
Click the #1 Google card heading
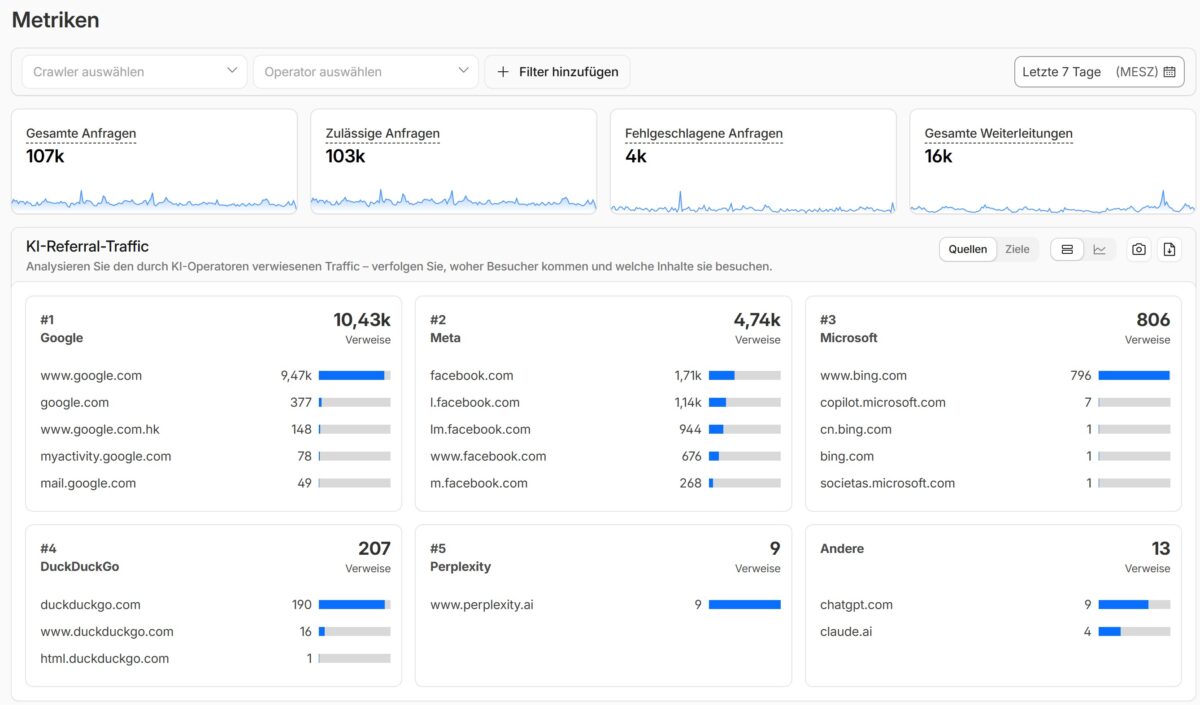62,329
